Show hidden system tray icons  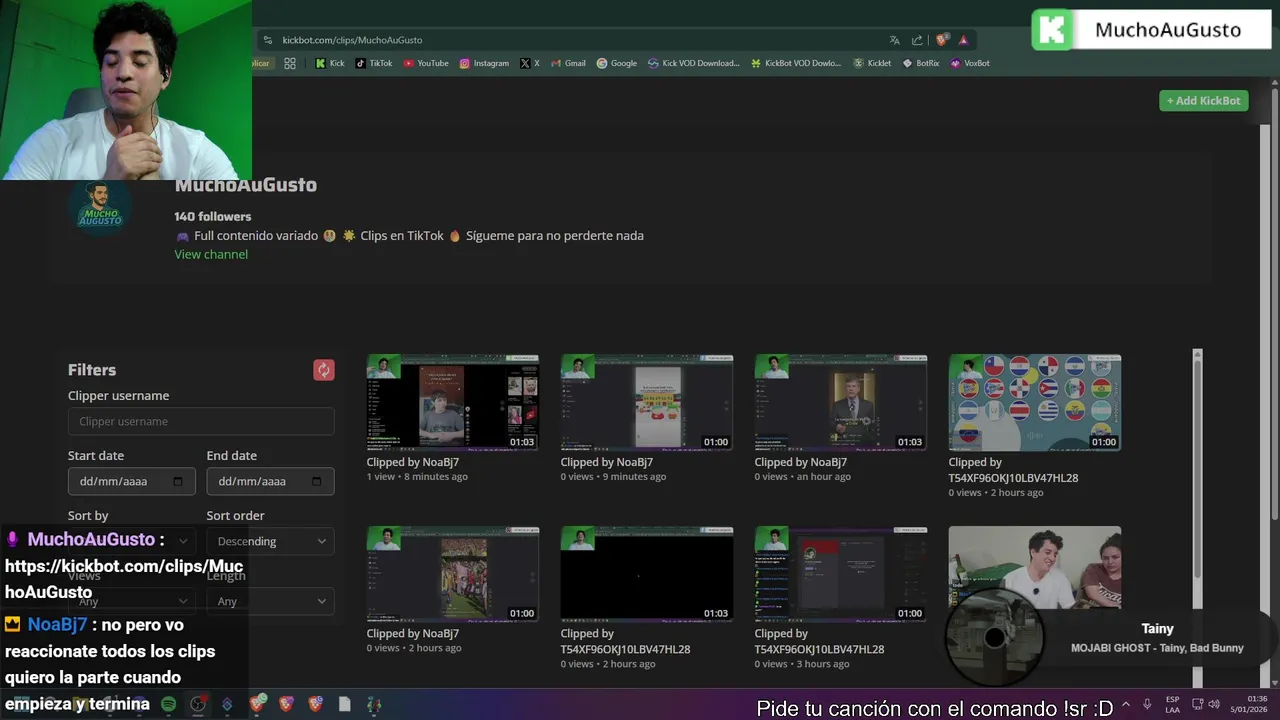(x=1126, y=704)
